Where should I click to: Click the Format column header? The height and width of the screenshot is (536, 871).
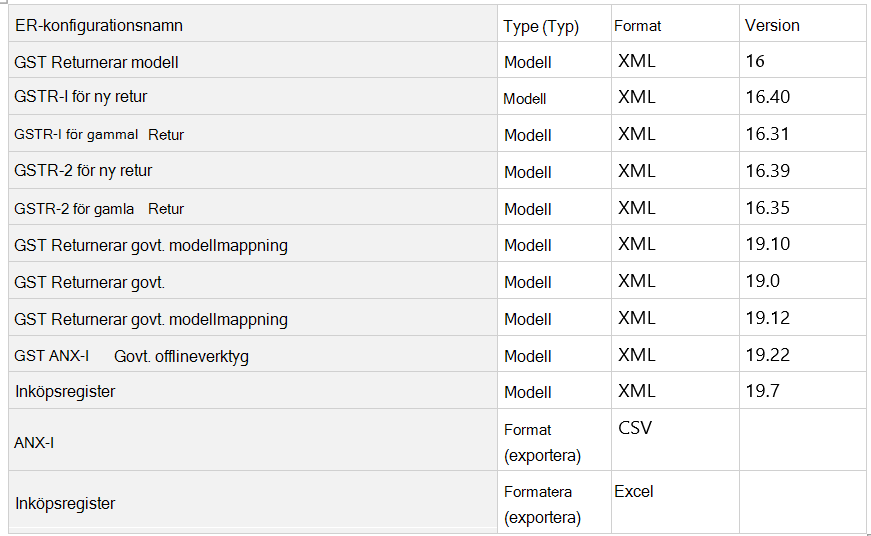tap(675, 25)
